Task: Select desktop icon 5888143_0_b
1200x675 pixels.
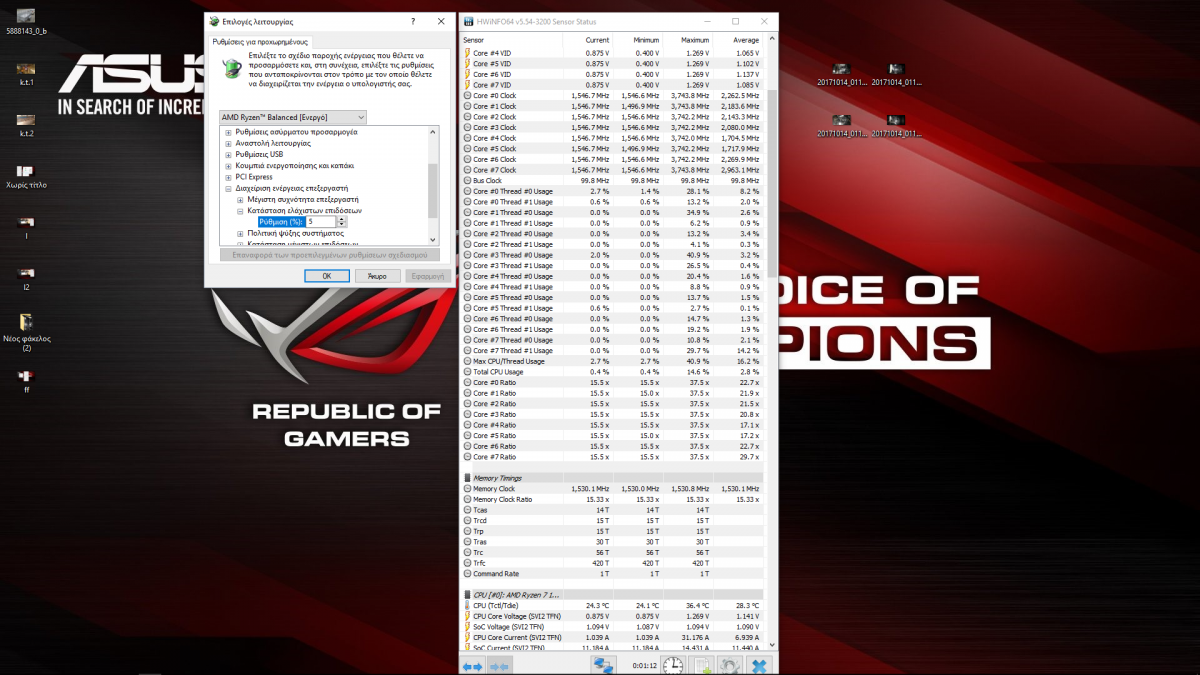Action: pos(27,22)
